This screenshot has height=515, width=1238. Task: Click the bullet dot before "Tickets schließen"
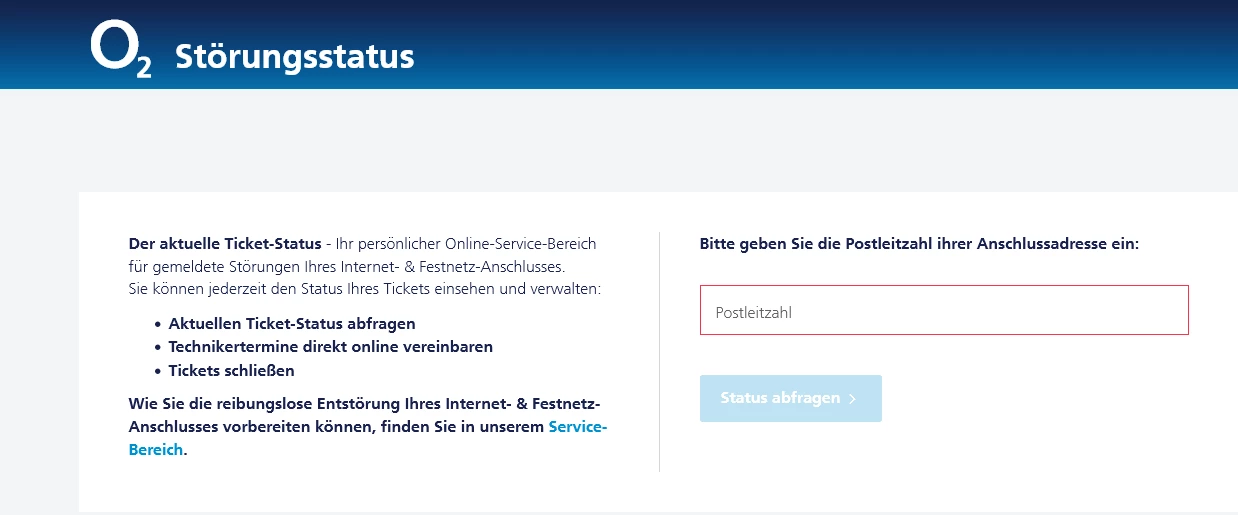pyautogui.click(x=158, y=372)
